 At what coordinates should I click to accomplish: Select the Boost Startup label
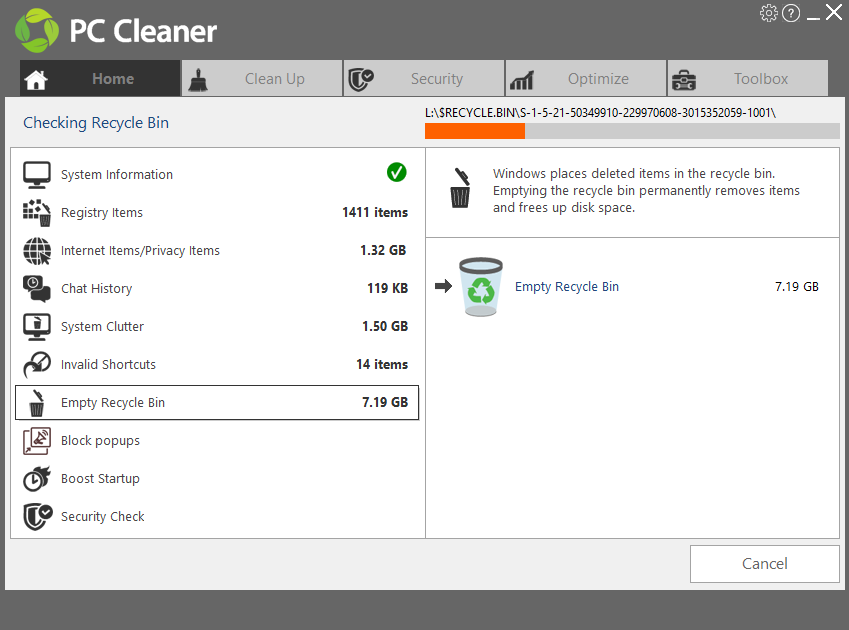pos(100,478)
